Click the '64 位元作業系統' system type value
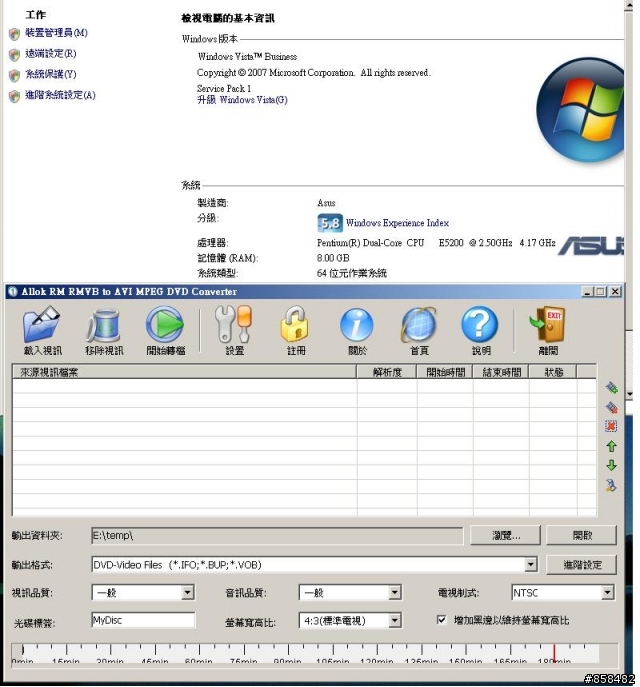 [x=352, y=273]
